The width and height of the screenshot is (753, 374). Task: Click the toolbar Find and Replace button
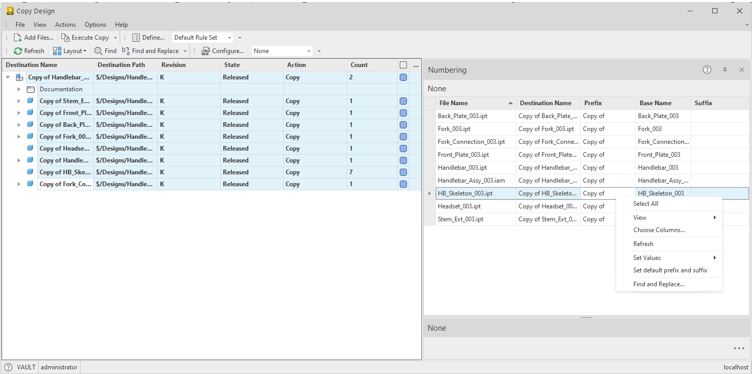click(x=150, y=51)
